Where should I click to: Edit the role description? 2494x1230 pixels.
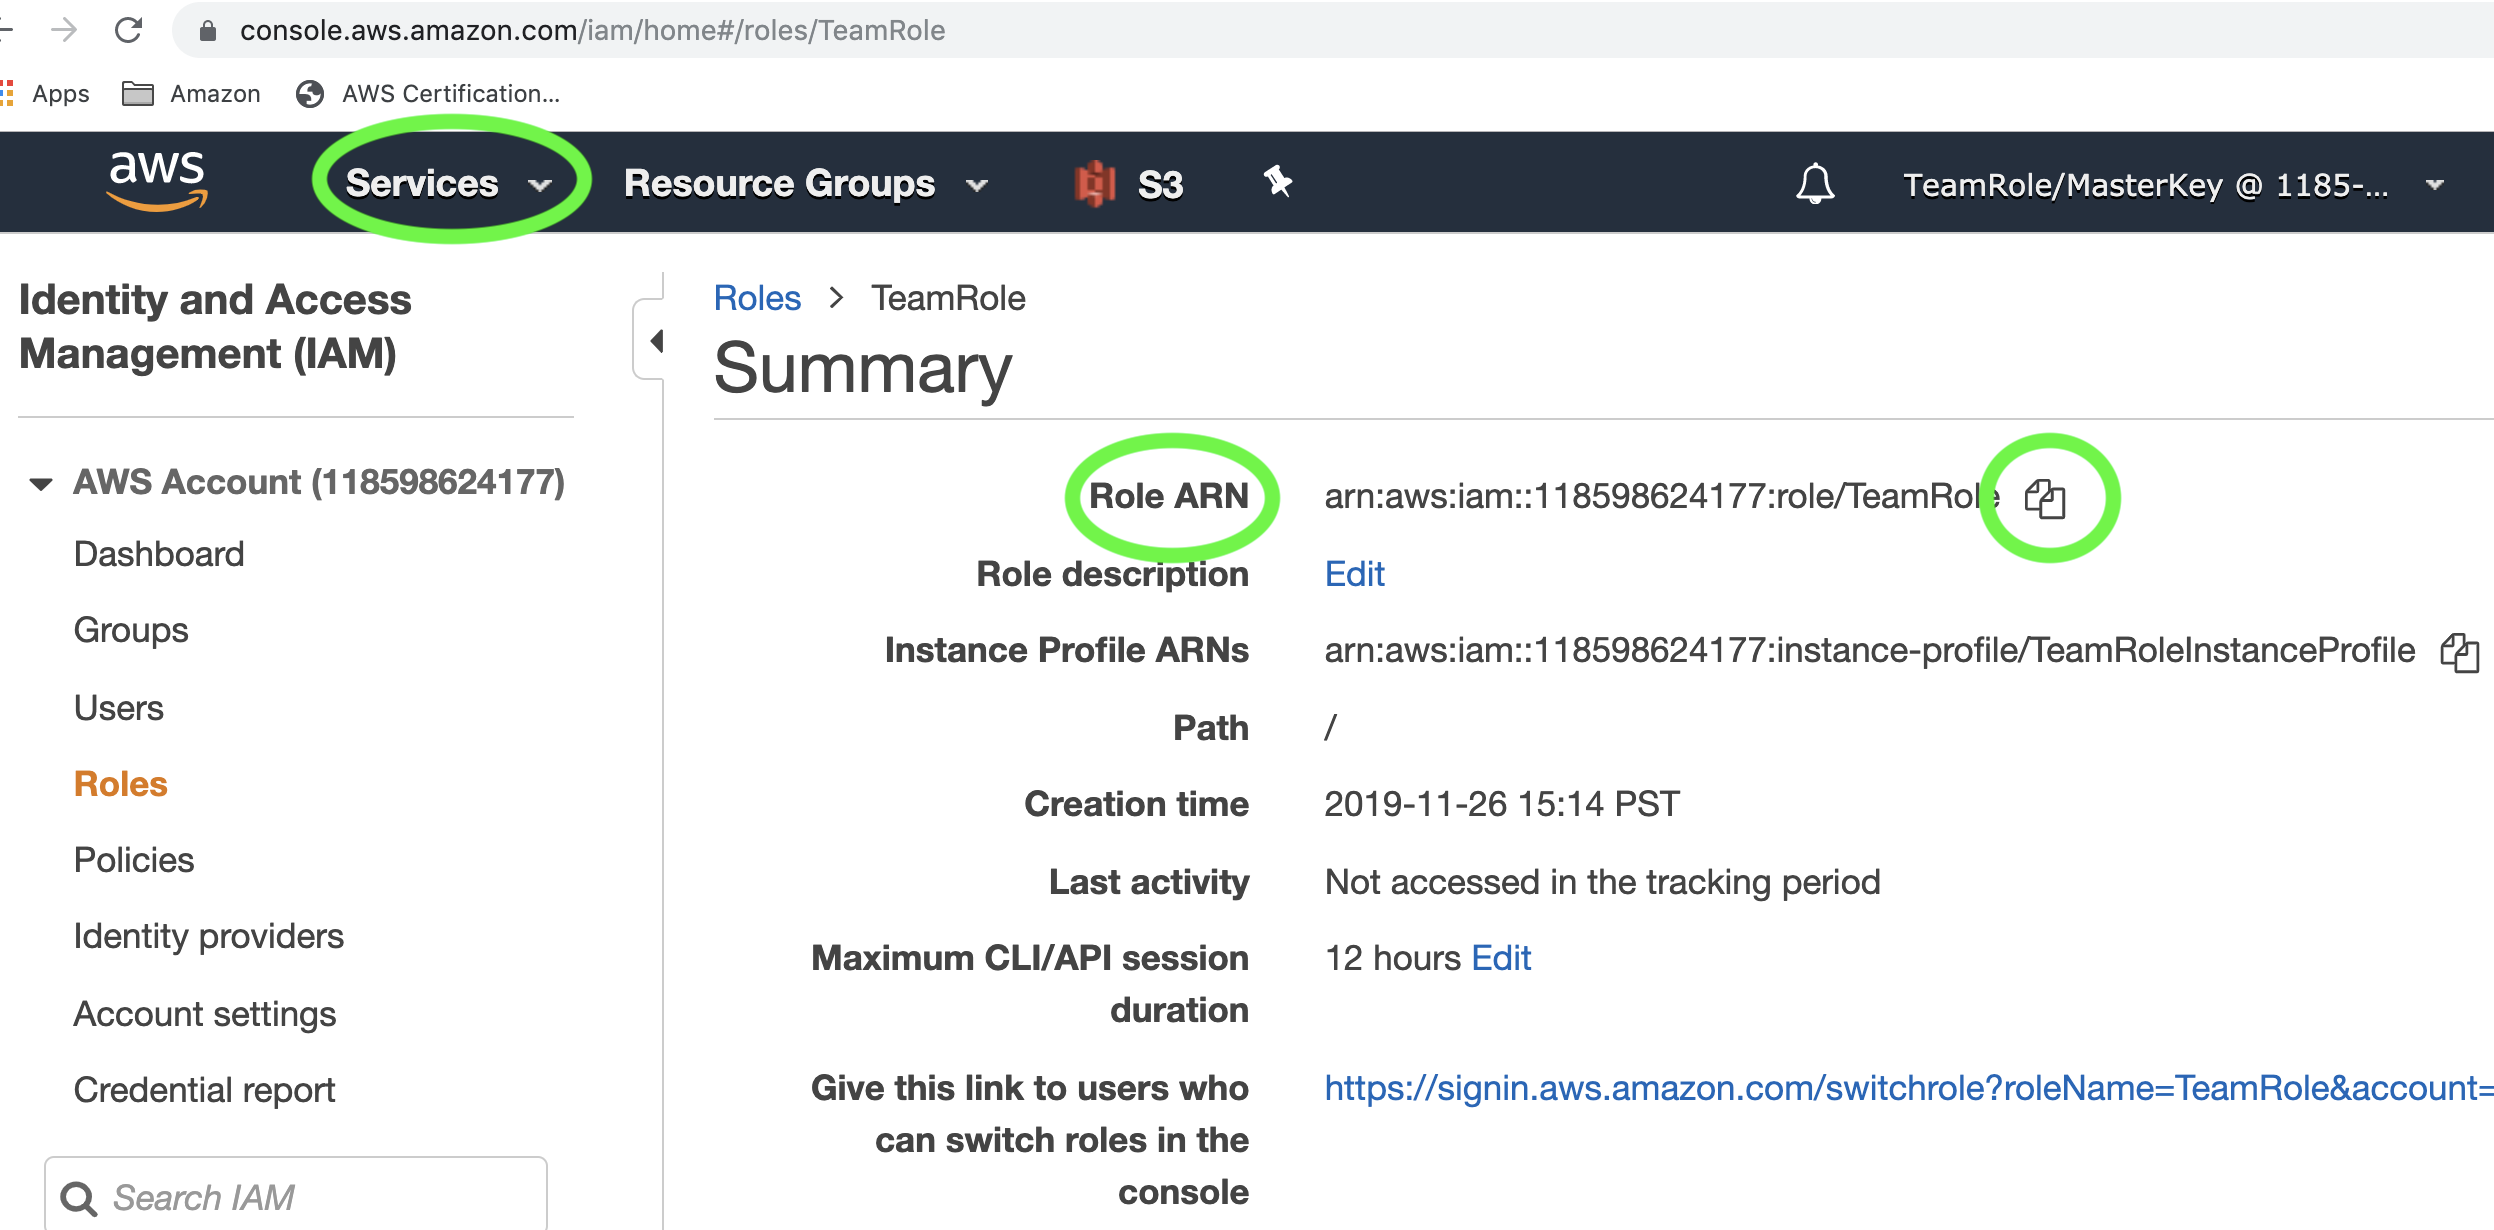pyautogui.click(x=1354, y=574)
